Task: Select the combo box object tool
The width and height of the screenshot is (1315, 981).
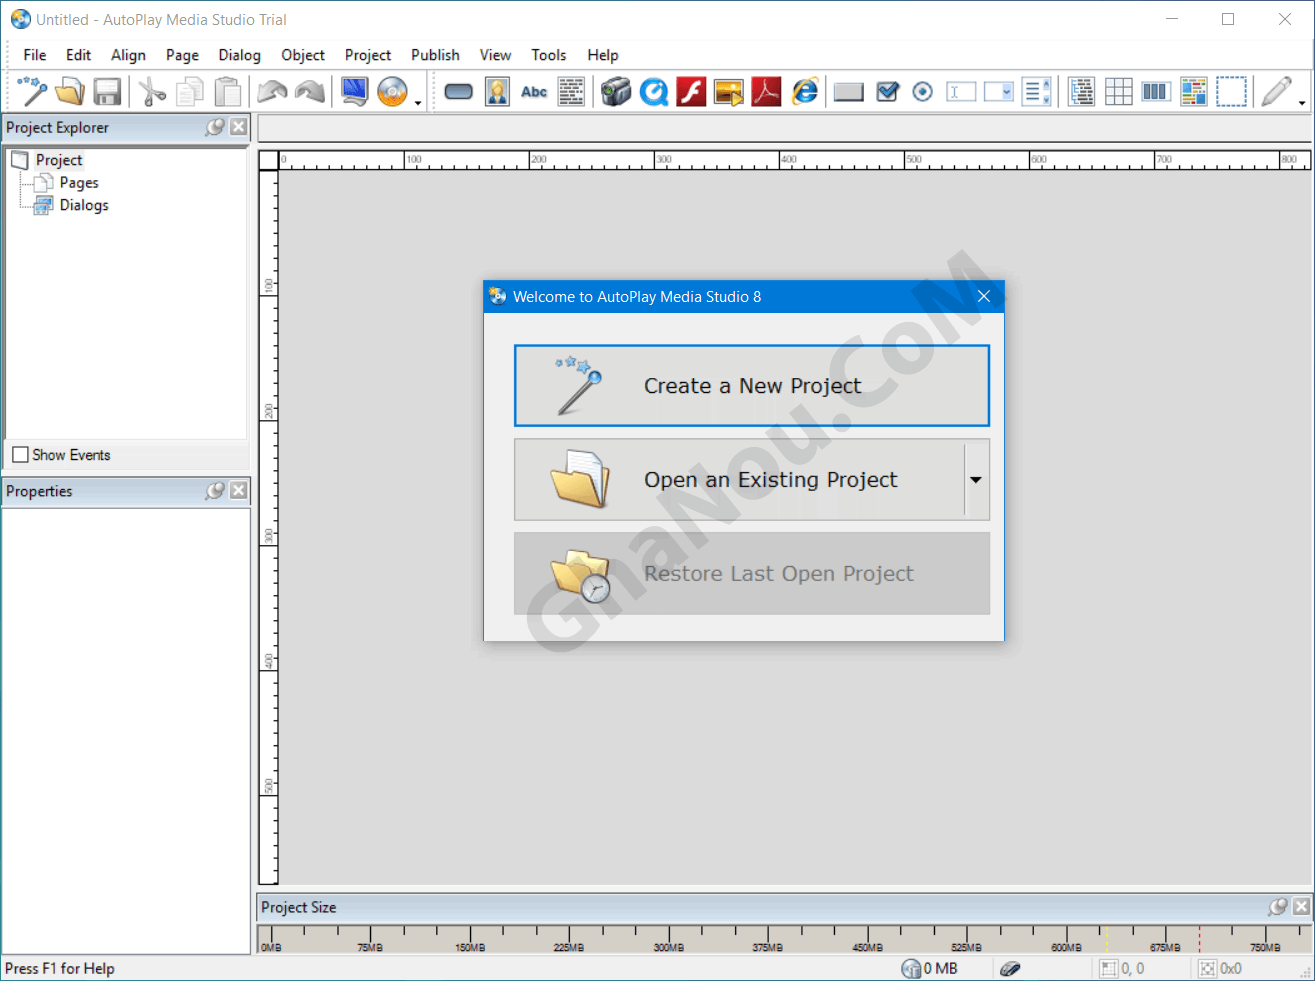Action: pos(998,92)
